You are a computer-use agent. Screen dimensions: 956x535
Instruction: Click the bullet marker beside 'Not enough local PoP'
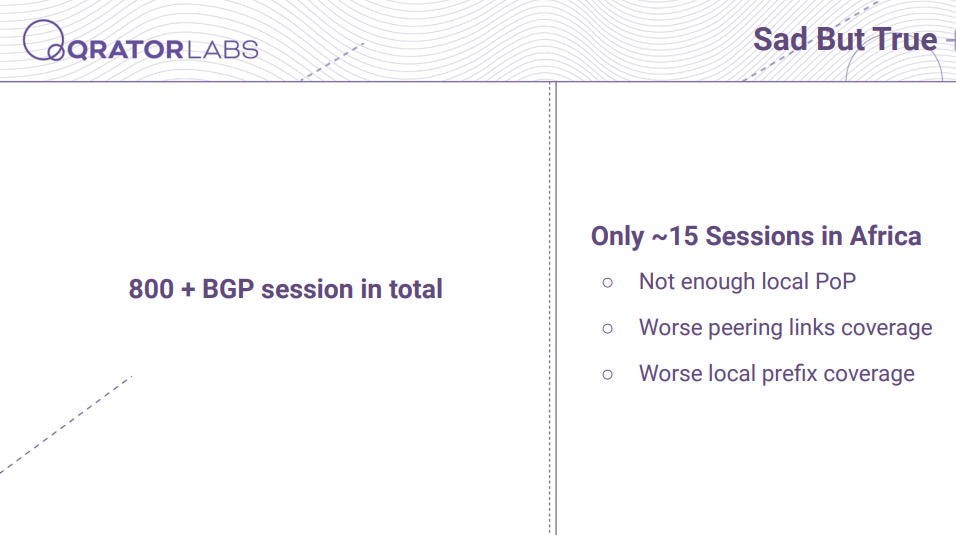[607, 282]
